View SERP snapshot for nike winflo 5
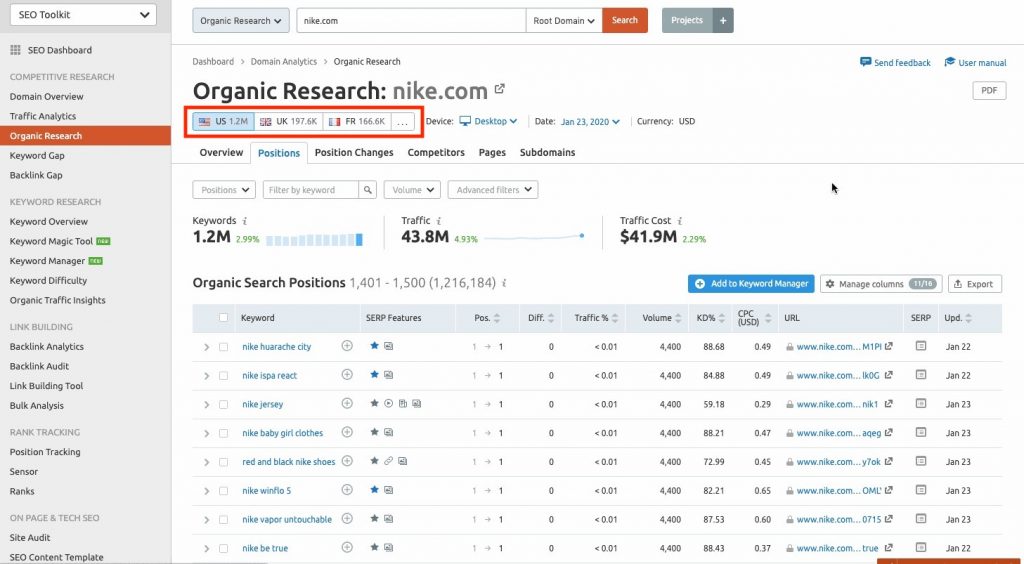The height and width of the screenshot is (564, 1024). point(921,490)
